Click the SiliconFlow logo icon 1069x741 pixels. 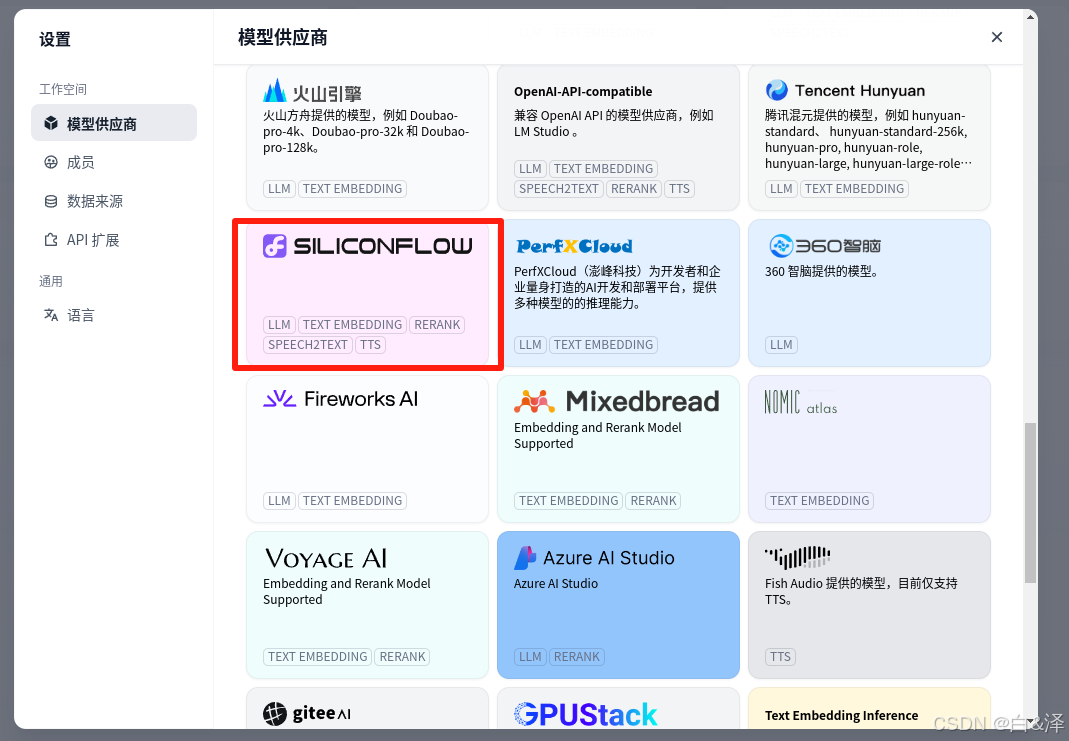pos(275,246)
